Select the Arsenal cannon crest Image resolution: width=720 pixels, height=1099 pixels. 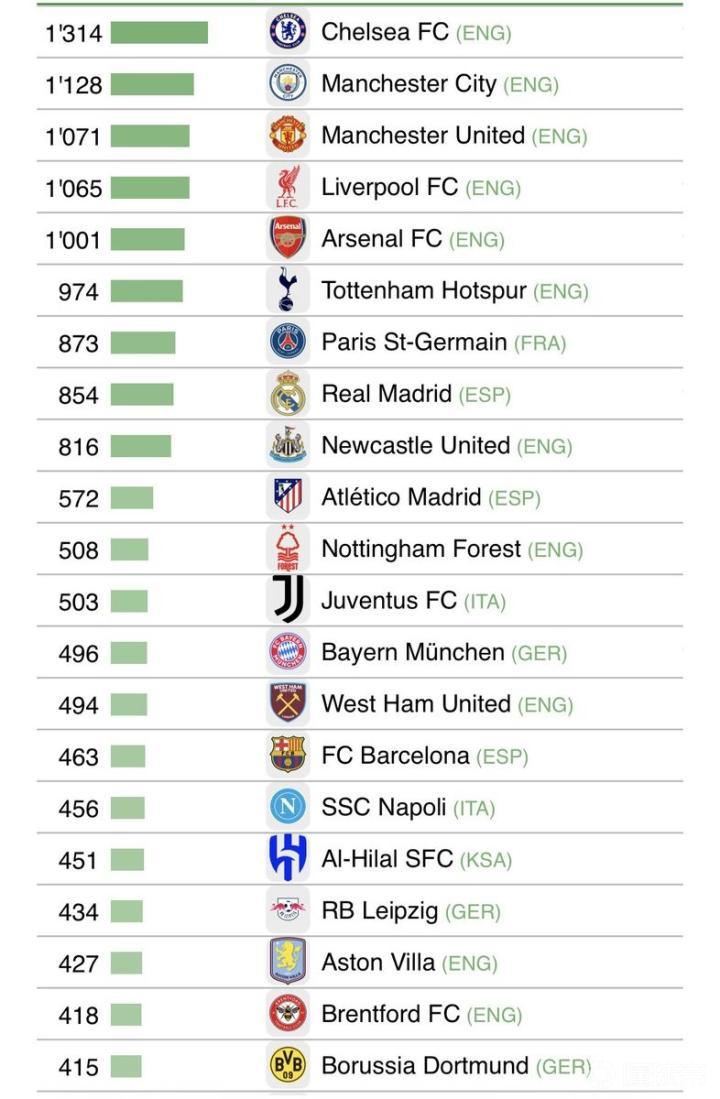[x=288, y=239]
